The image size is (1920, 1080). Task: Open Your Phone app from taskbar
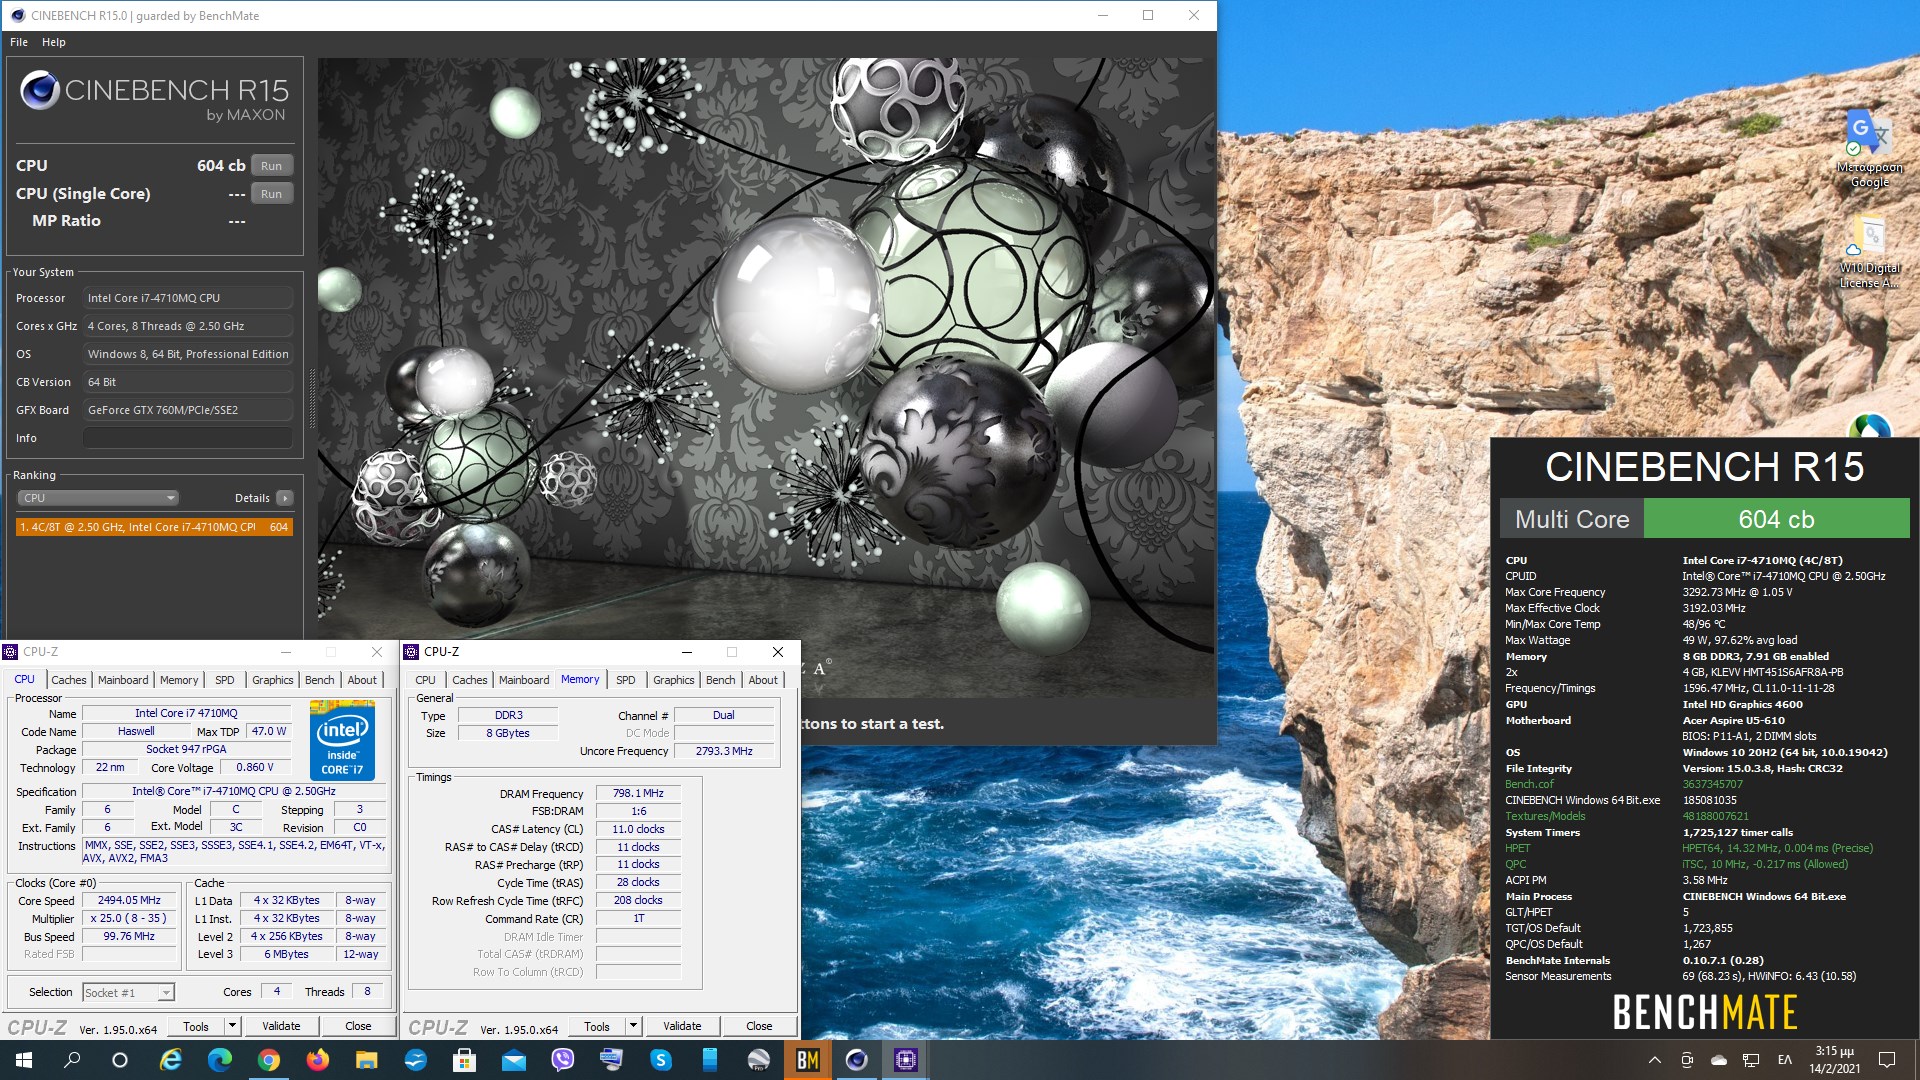pos(710,1060)
